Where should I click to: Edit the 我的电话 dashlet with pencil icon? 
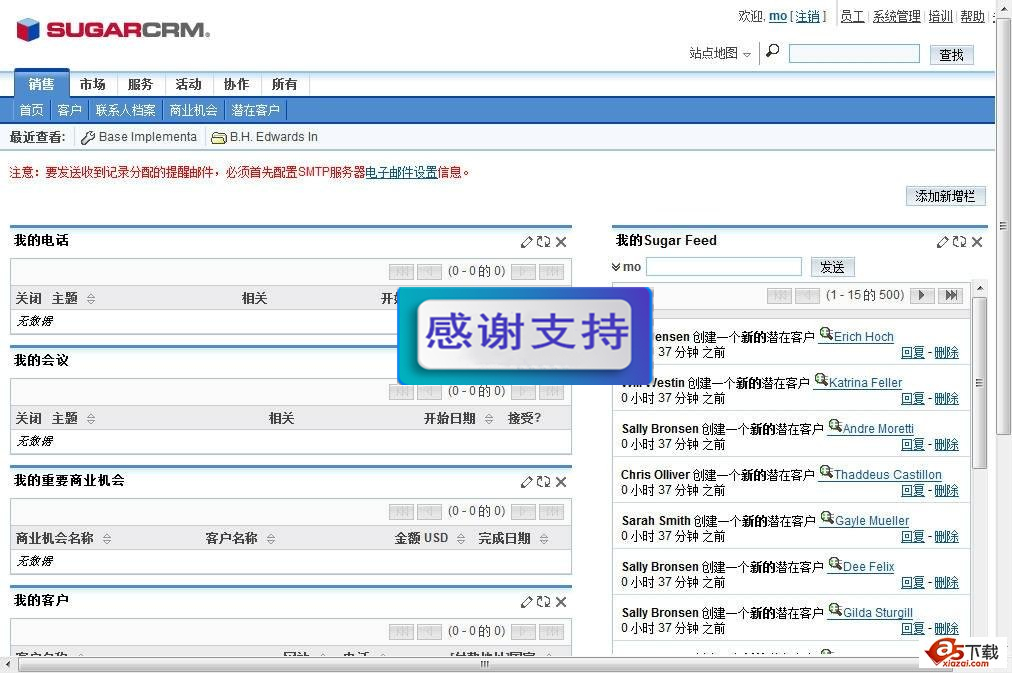click(527, 242)
